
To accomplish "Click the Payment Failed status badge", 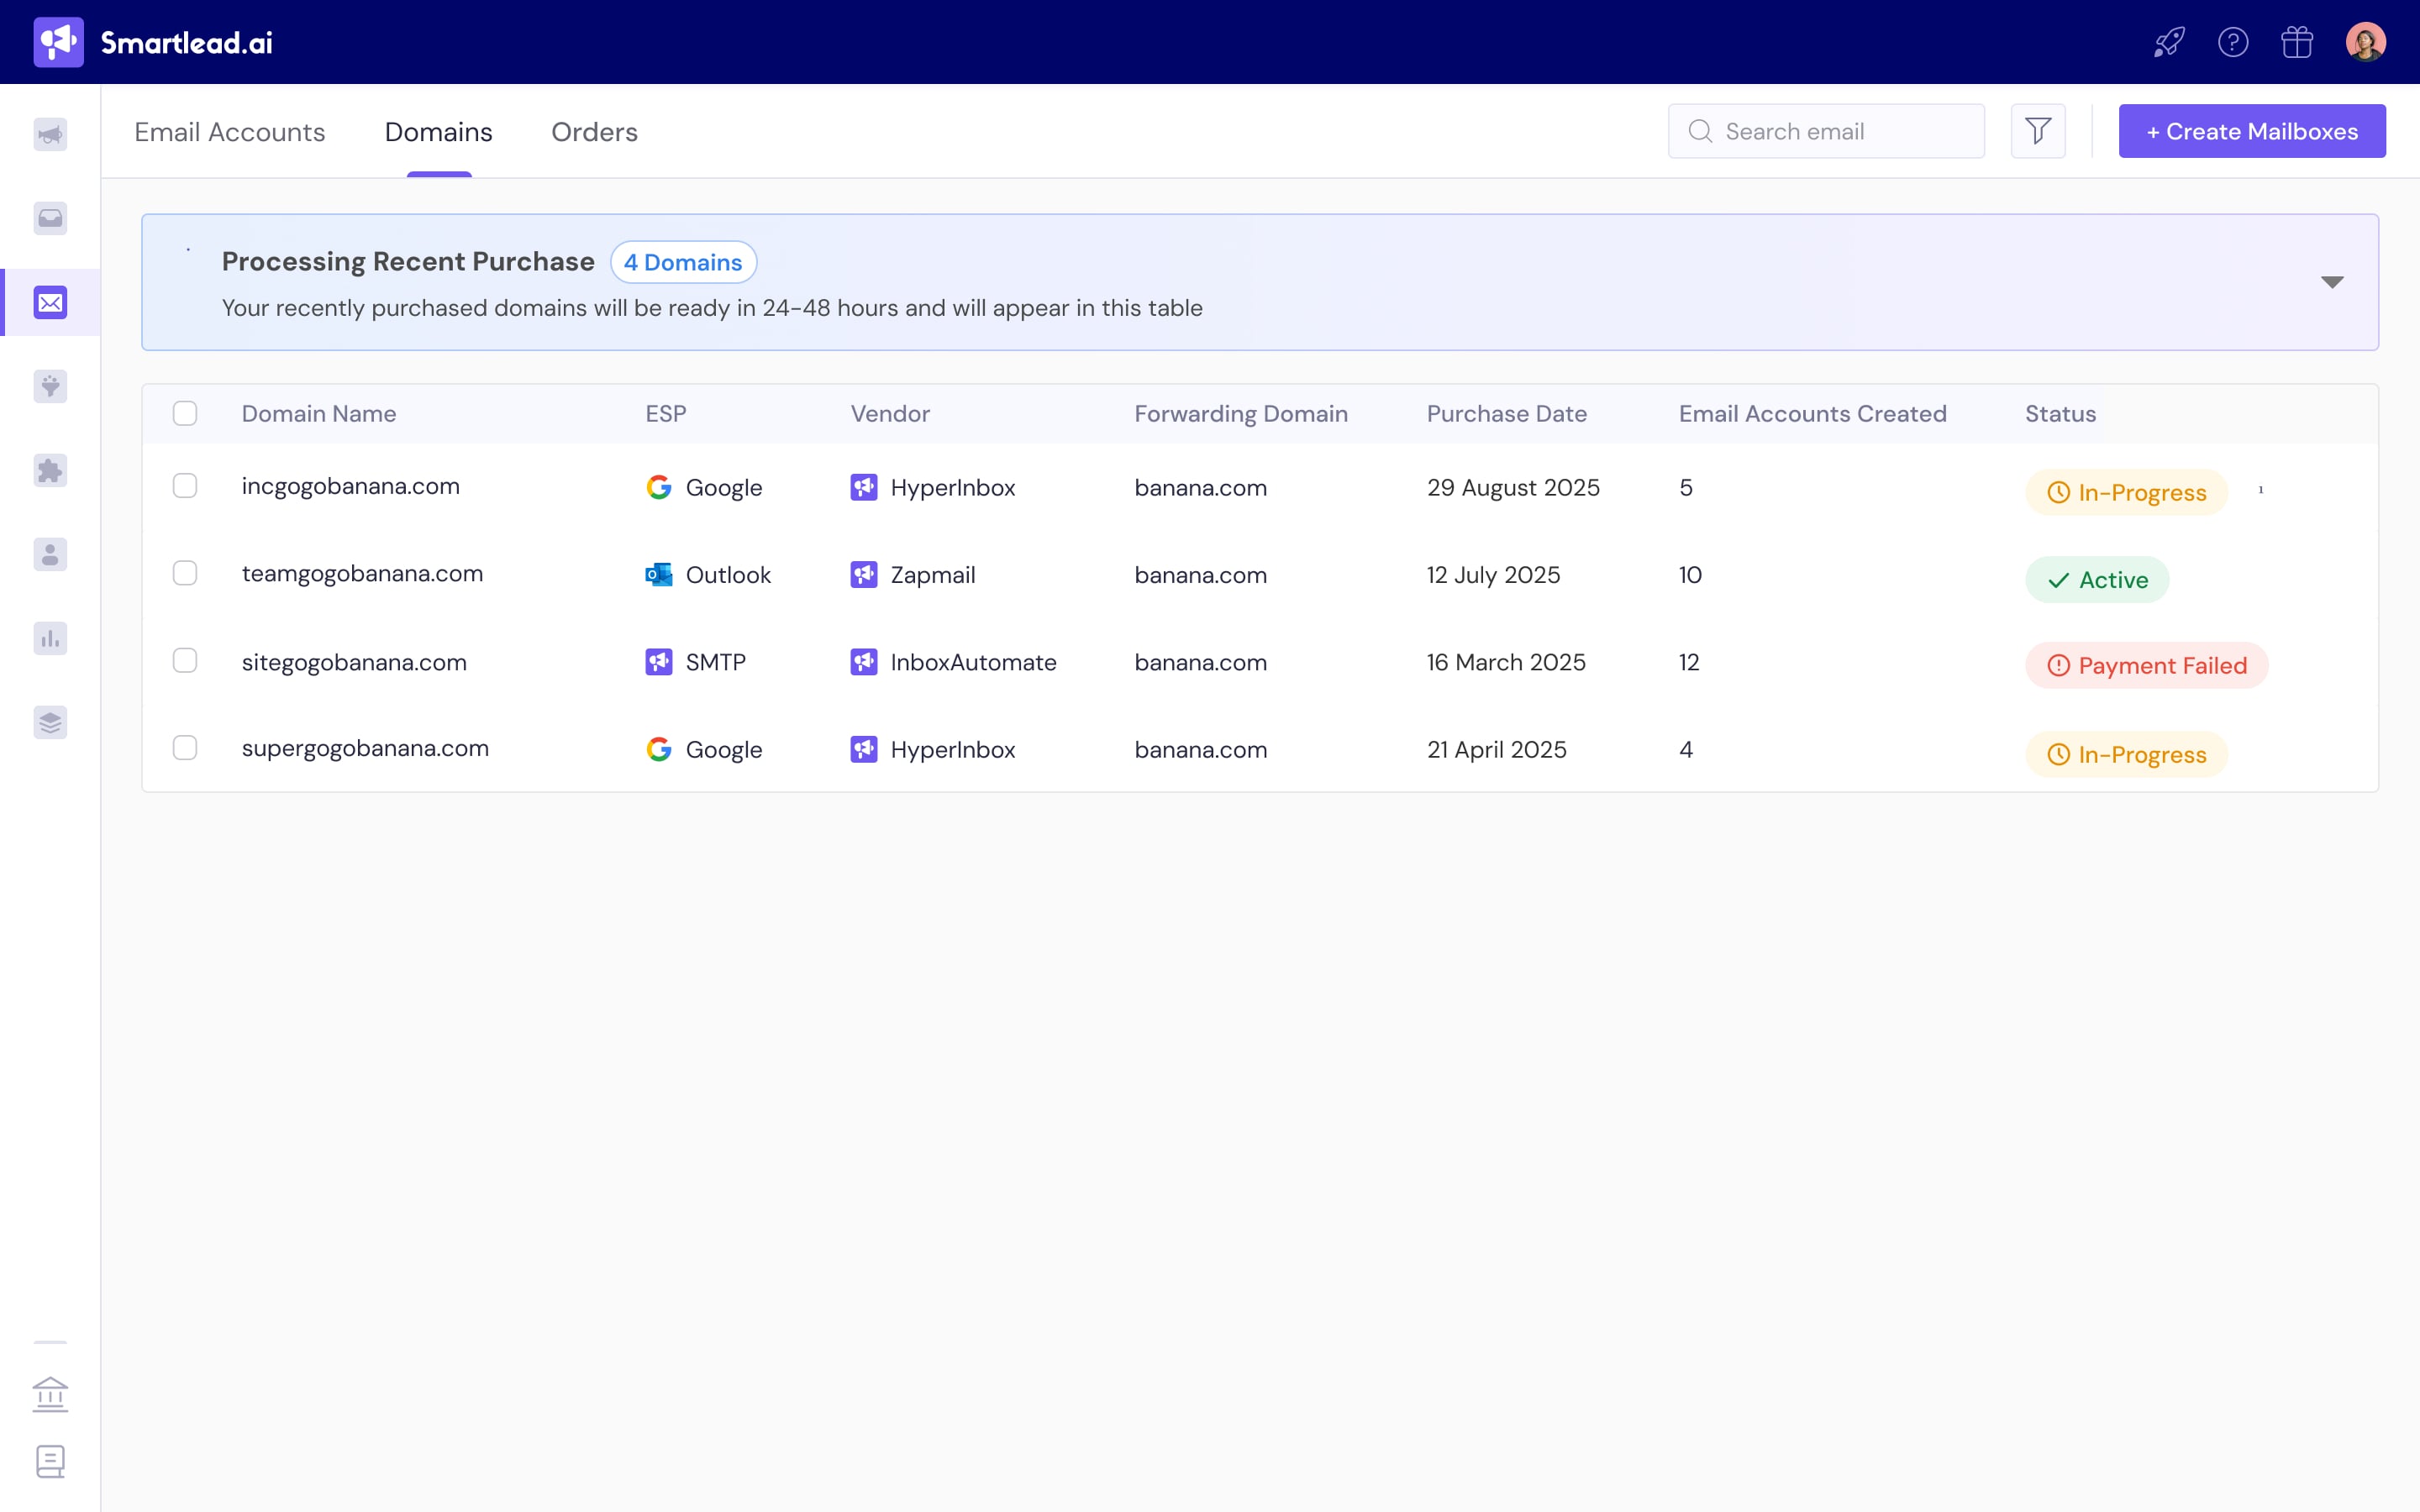I will pos(2146,665).
